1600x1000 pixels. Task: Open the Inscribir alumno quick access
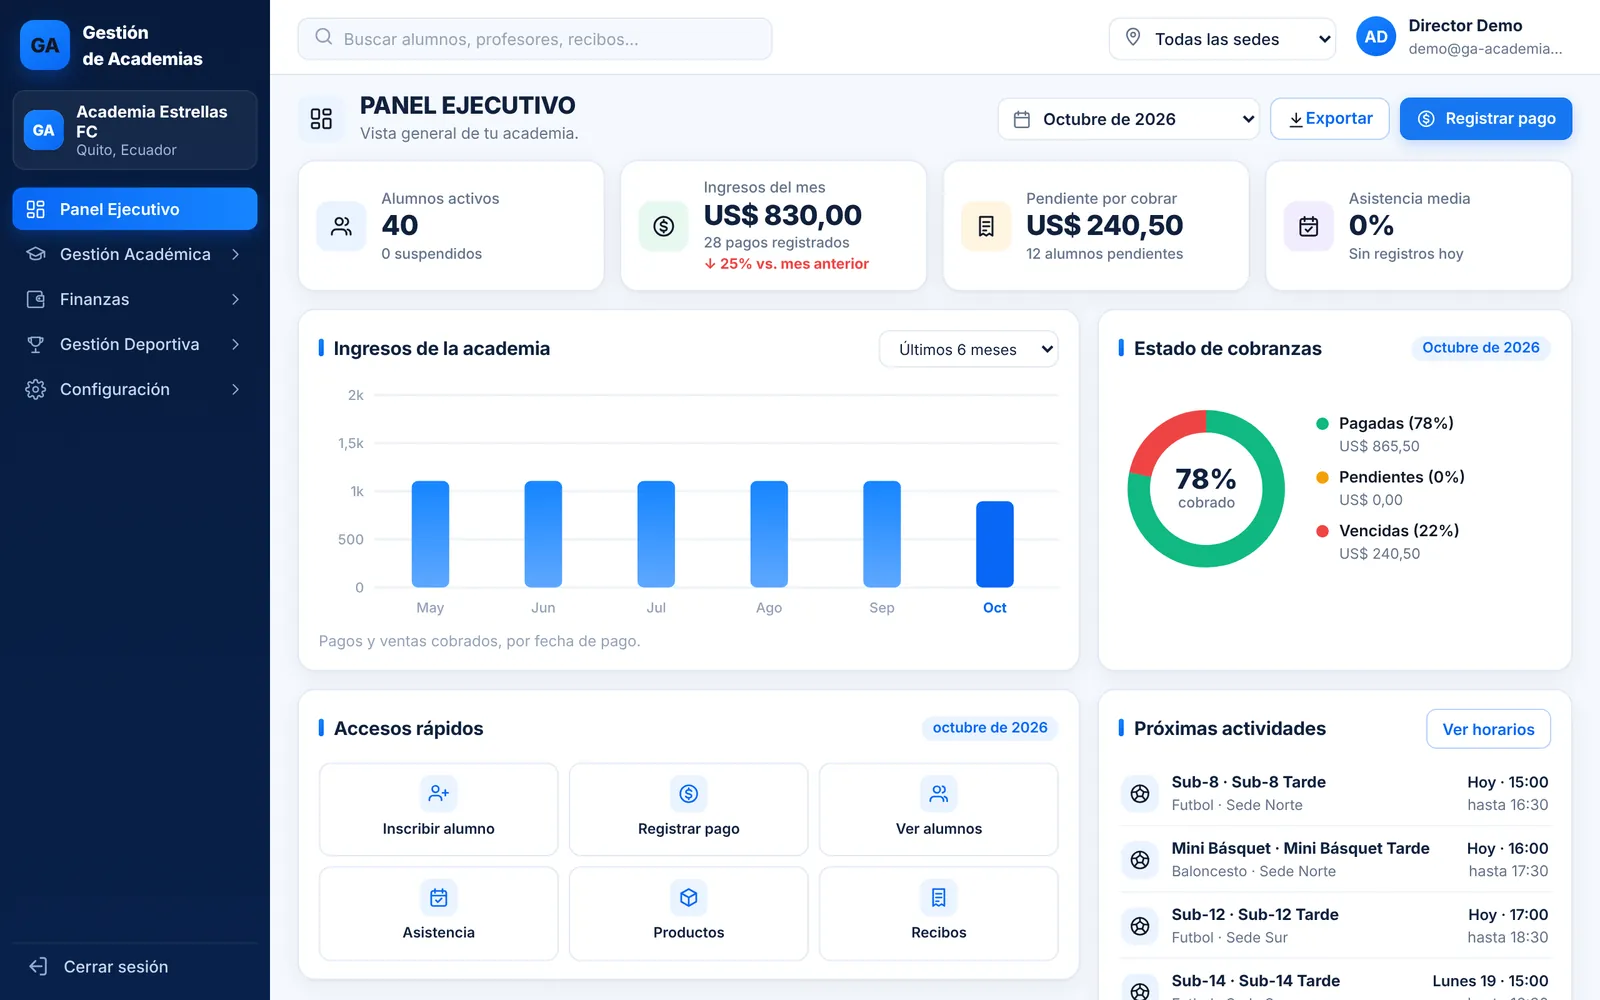pos(439,809)
